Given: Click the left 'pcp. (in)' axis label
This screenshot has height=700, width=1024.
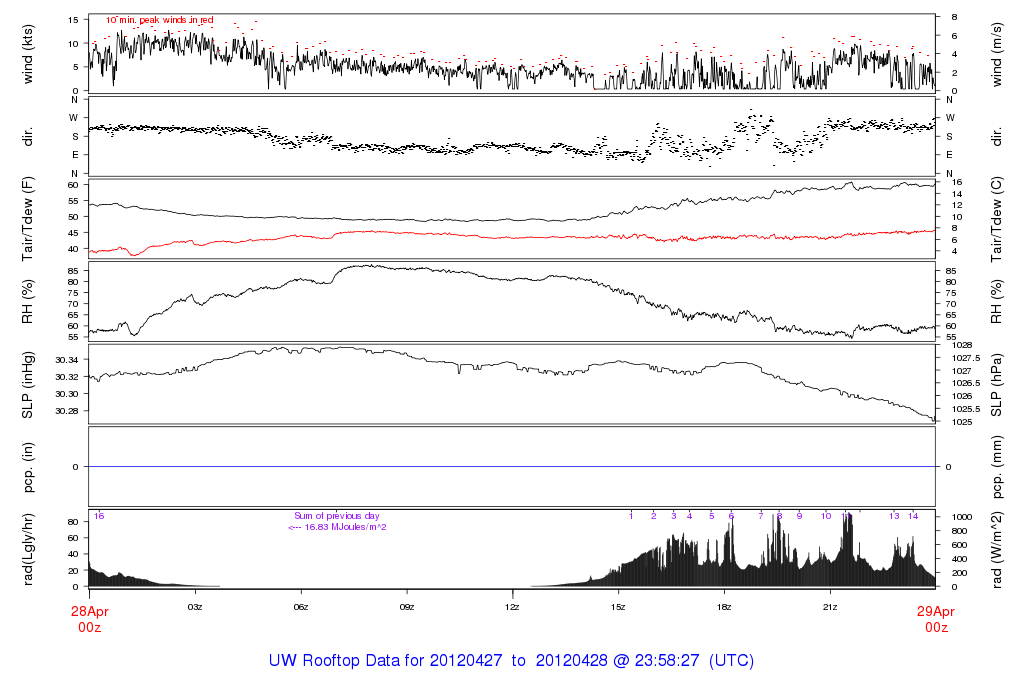Looking at the screenshot, I should click(28, 466).
